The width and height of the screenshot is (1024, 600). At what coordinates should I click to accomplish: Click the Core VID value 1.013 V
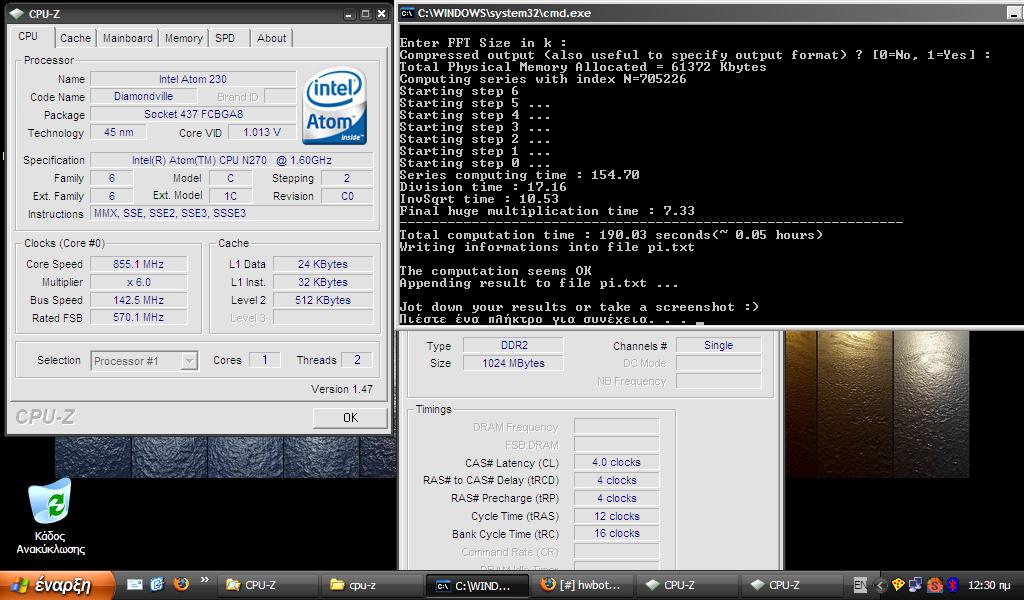pos(262,133)
